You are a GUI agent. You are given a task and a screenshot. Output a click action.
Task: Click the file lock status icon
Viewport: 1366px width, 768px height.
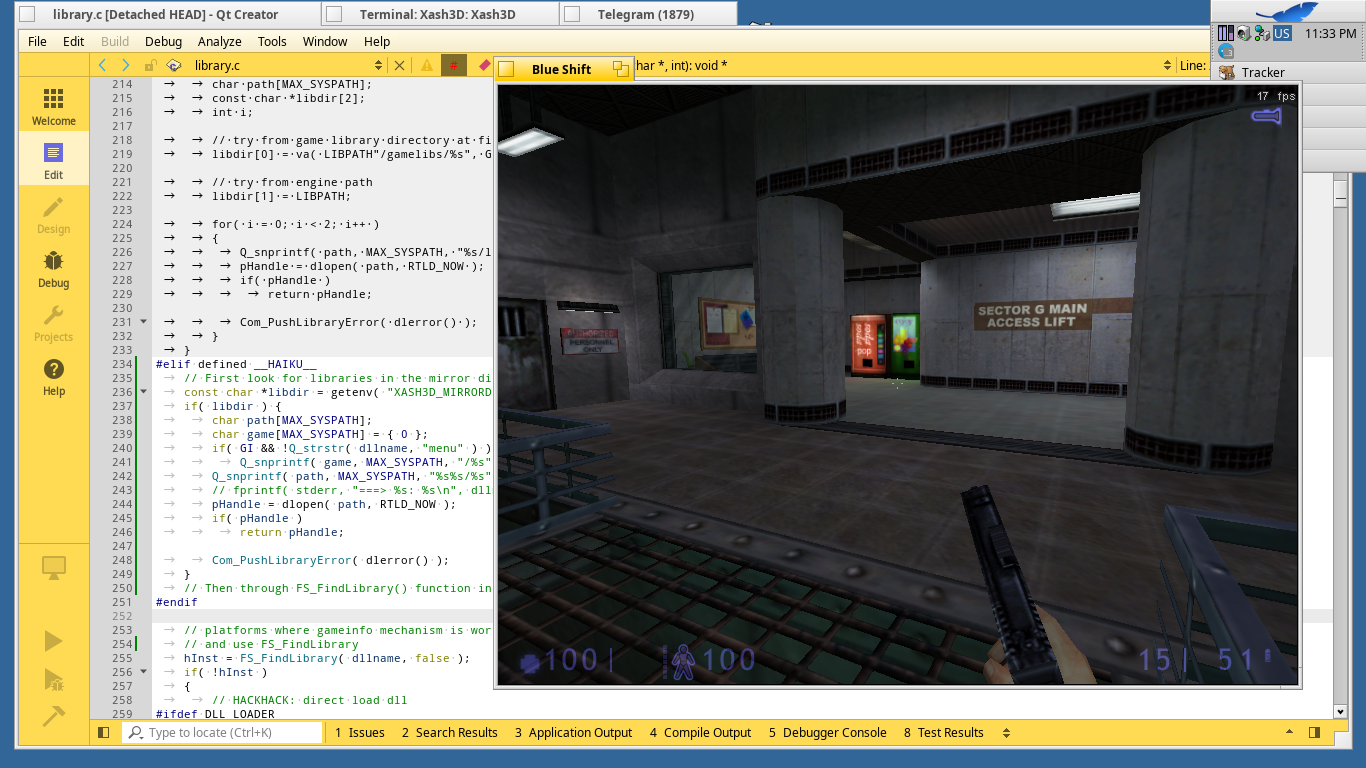[x=151, y=65]
